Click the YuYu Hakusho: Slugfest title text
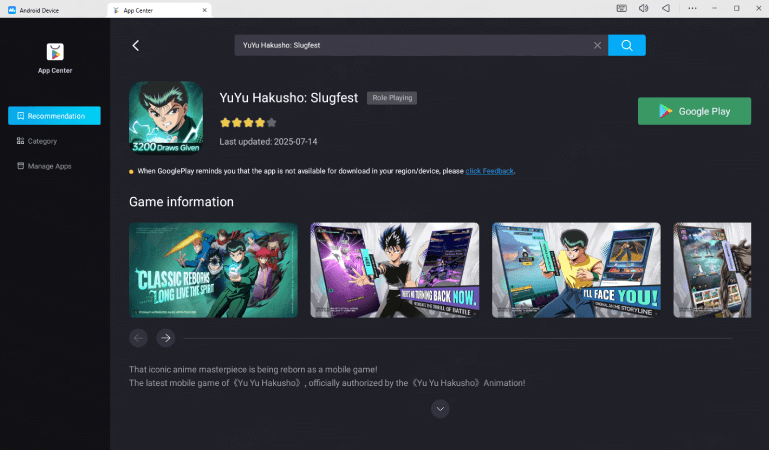The image size is (769, 450). coord(289,98)
